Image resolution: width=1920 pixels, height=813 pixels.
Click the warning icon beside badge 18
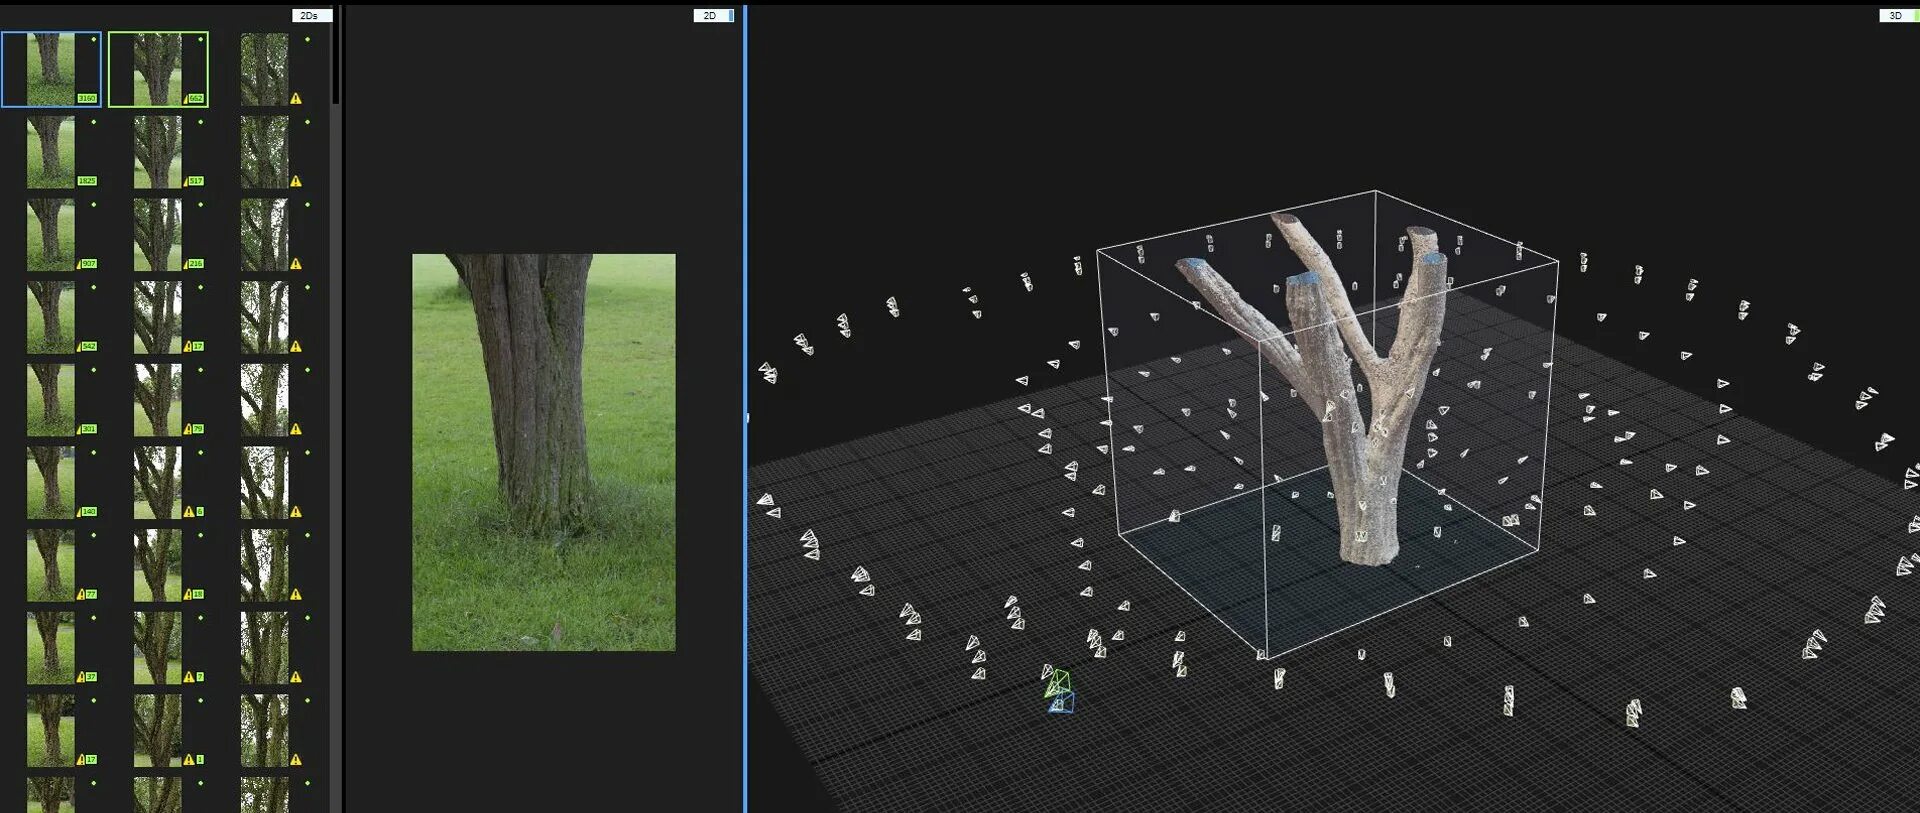pyautogui.click(x=188, y=594)
